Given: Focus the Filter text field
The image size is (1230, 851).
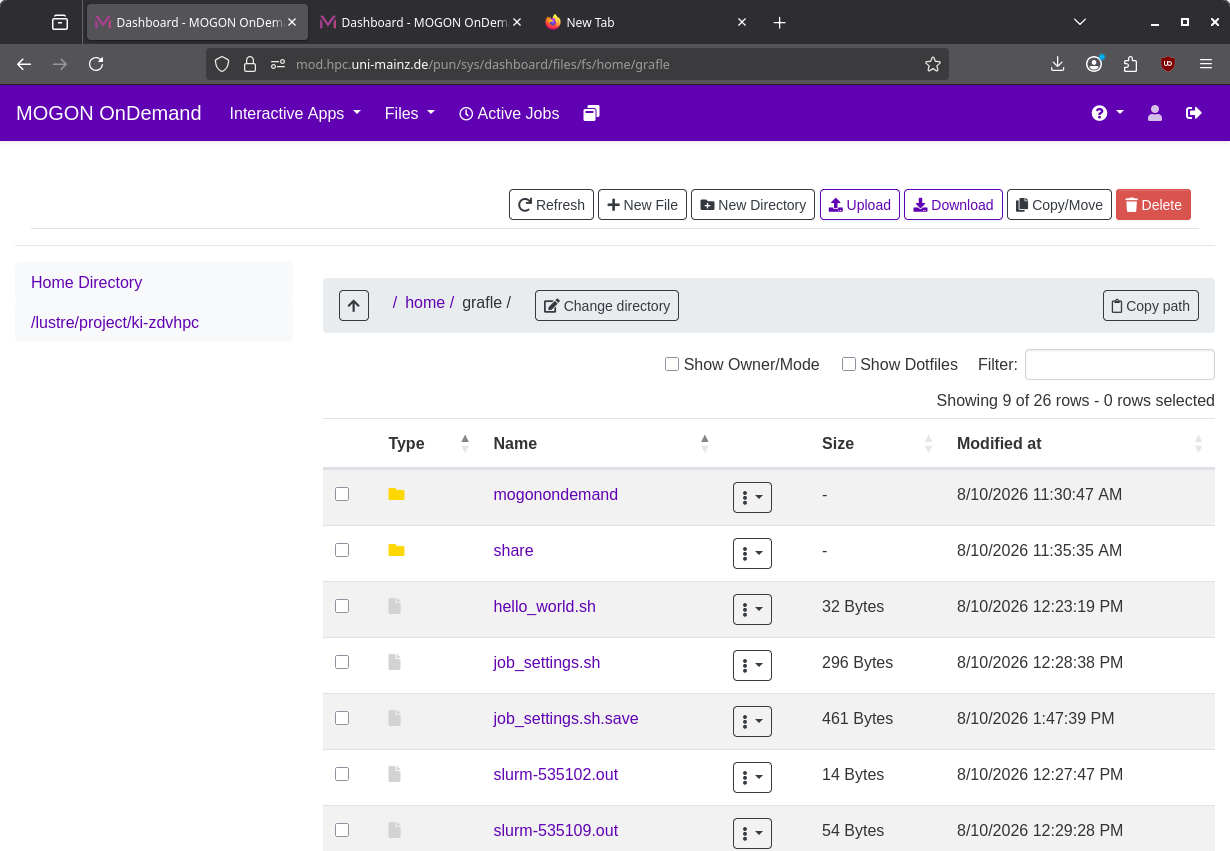Looking at the screenshot, I should 1120,364.
